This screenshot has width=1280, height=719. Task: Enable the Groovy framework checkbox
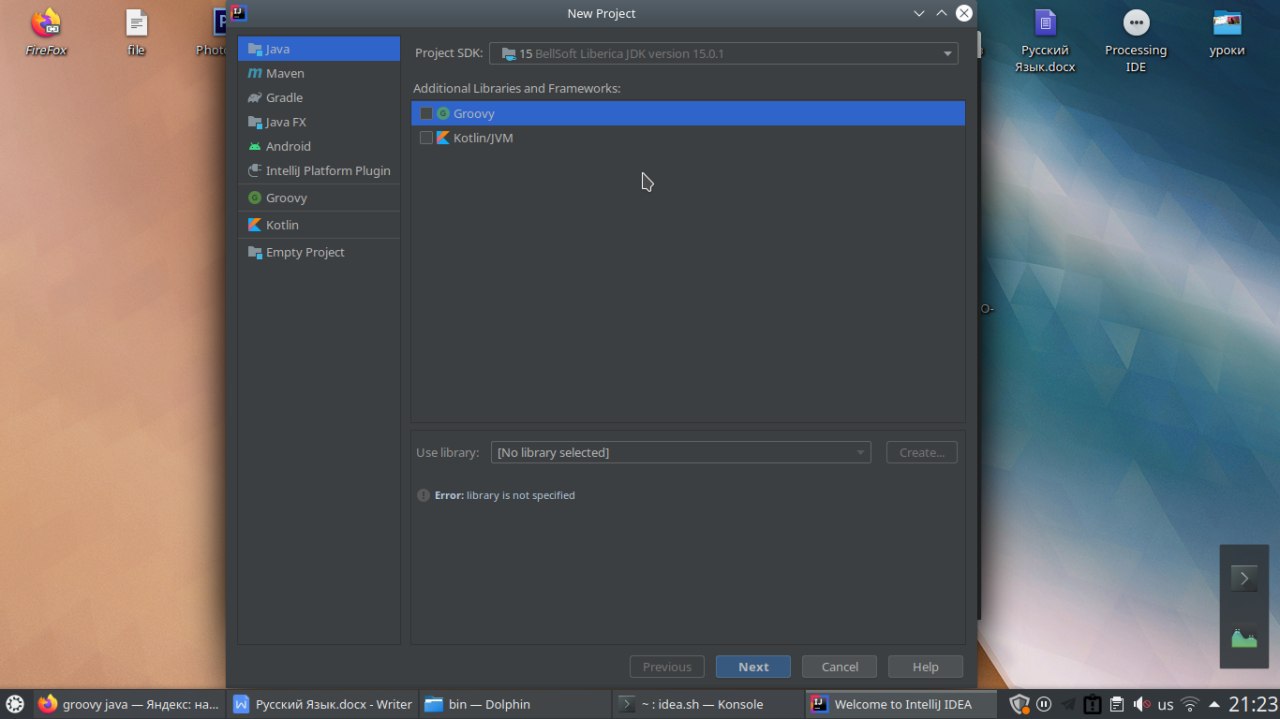[x=426, y=113]
